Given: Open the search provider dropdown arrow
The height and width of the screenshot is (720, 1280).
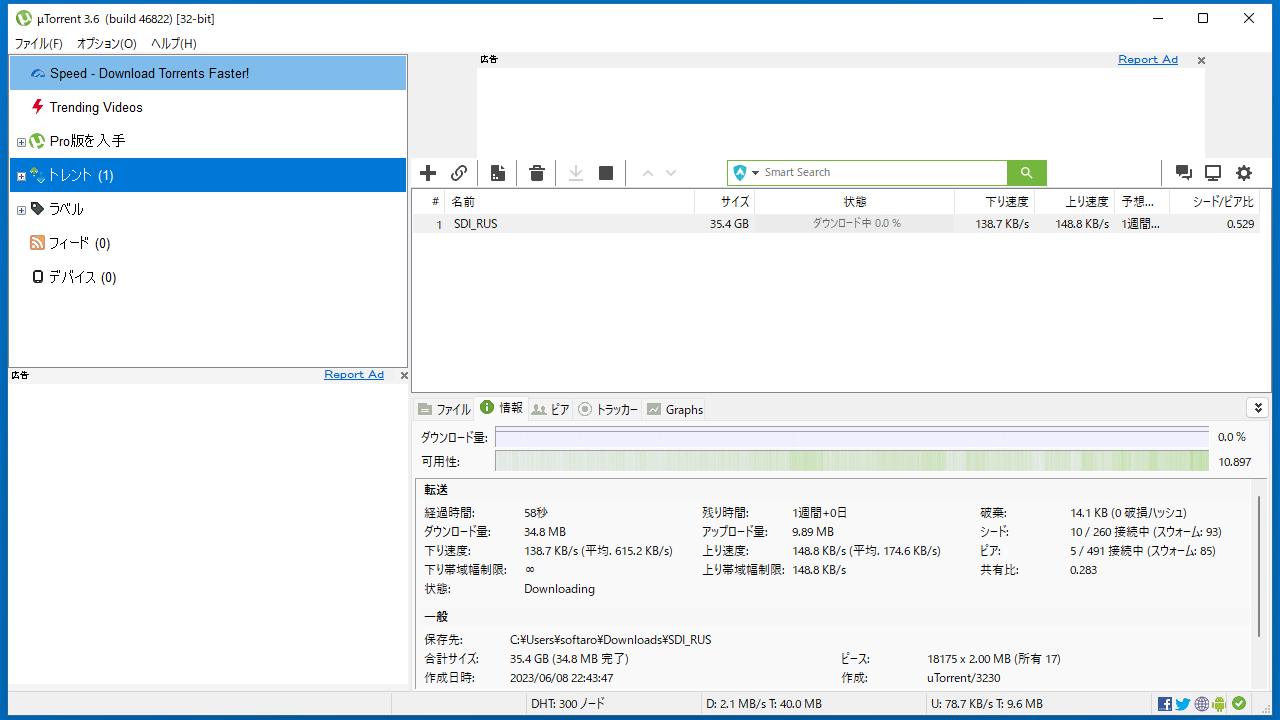Looking at the screenshot, I should [x=756, y=173].
